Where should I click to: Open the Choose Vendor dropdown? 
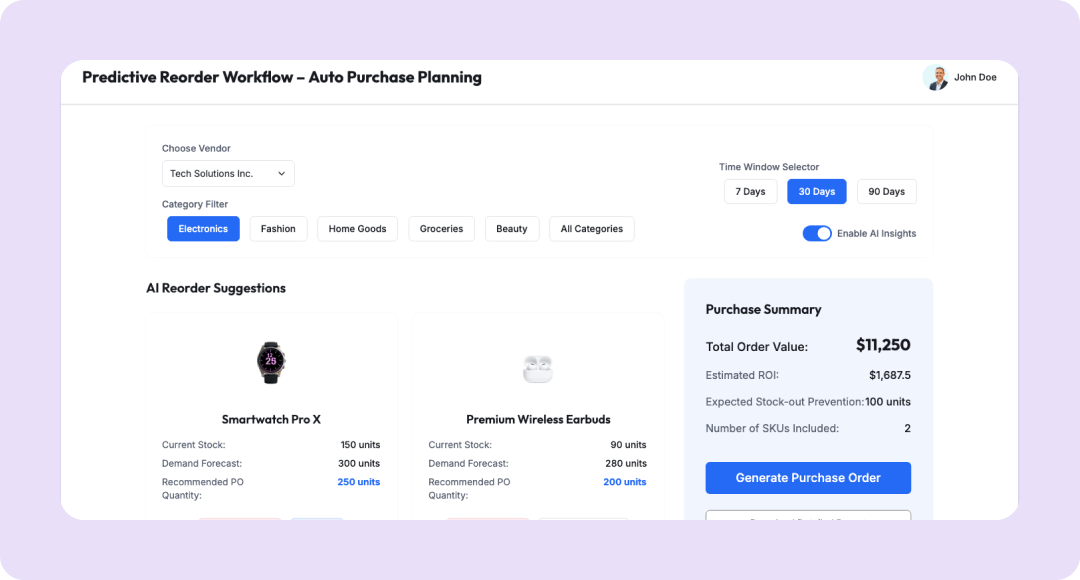point(228,174)
